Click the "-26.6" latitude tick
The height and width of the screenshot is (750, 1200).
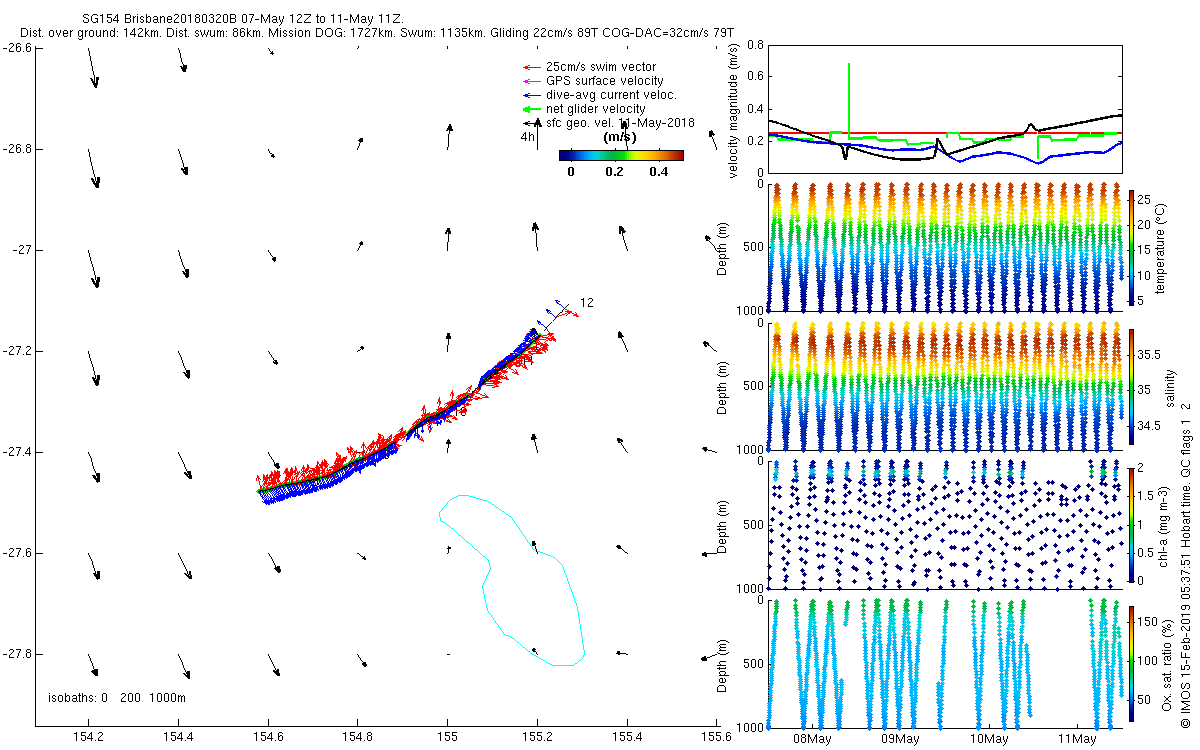(x=18, y=47)
